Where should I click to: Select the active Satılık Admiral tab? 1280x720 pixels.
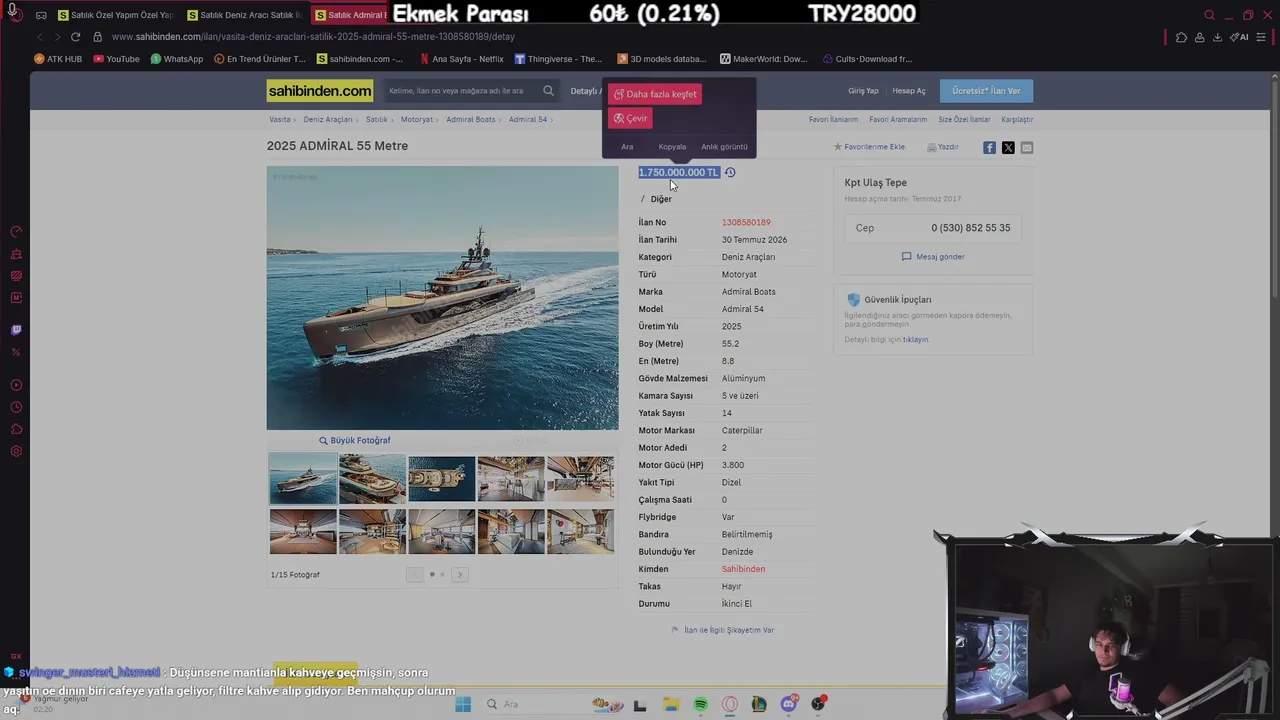(350, 15)
